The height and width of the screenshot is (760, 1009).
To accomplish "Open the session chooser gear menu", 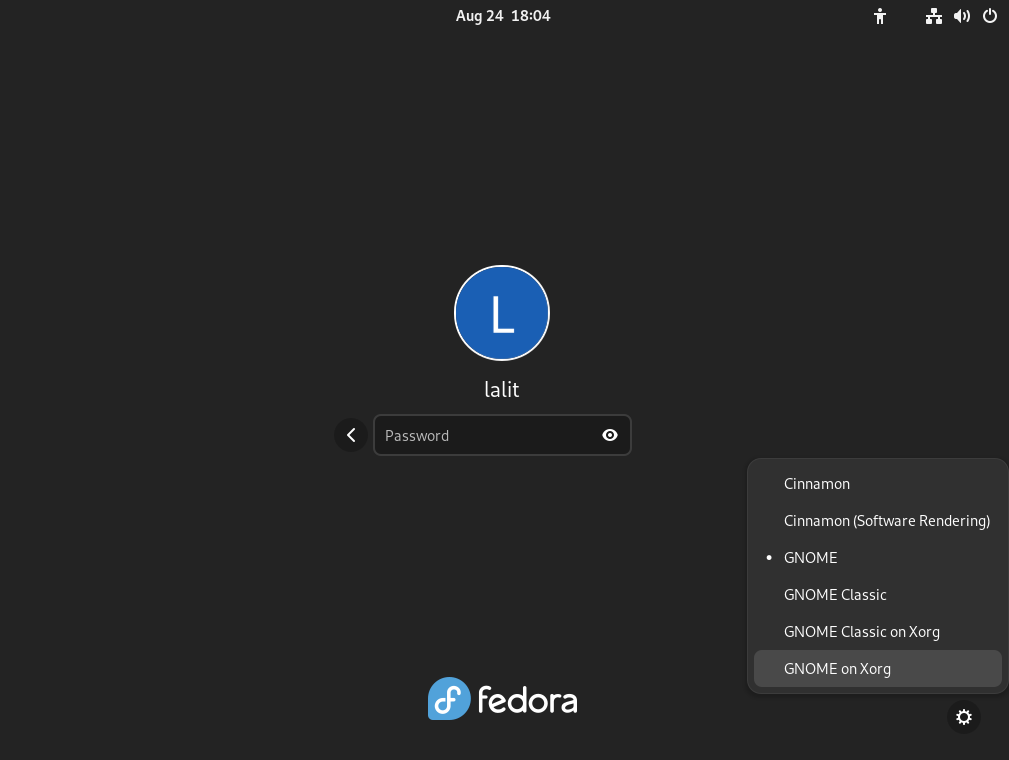I will (963, 717).
